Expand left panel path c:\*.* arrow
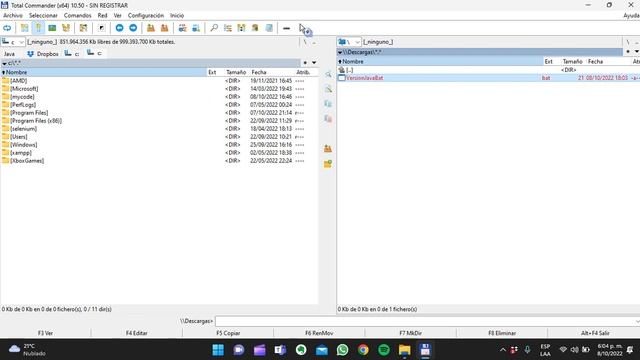The image size is (640, 360). click(x=4, y=63)
